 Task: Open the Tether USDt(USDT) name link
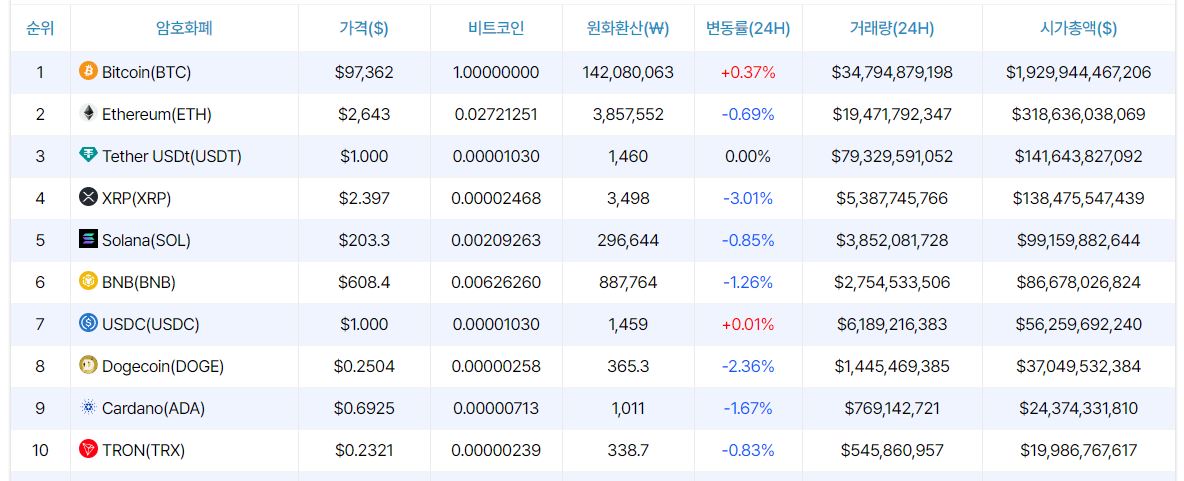click(x=172, y=157)
